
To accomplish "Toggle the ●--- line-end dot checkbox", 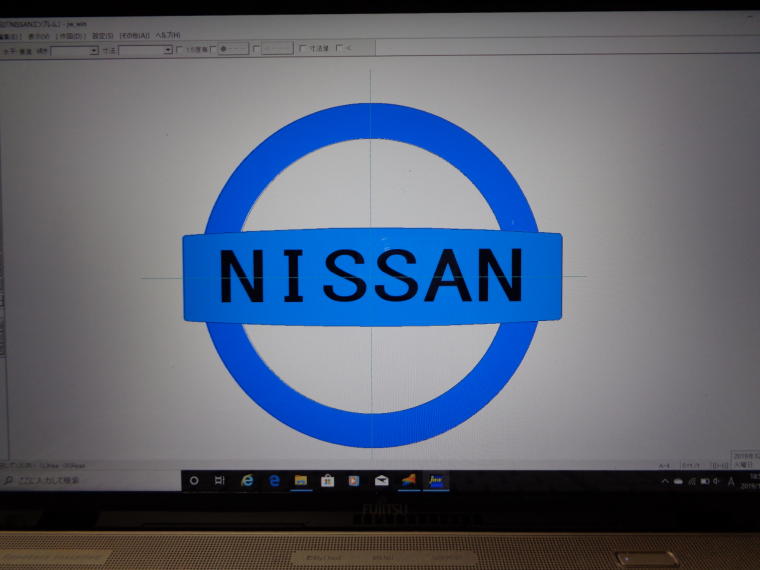I will click(213, 49).
